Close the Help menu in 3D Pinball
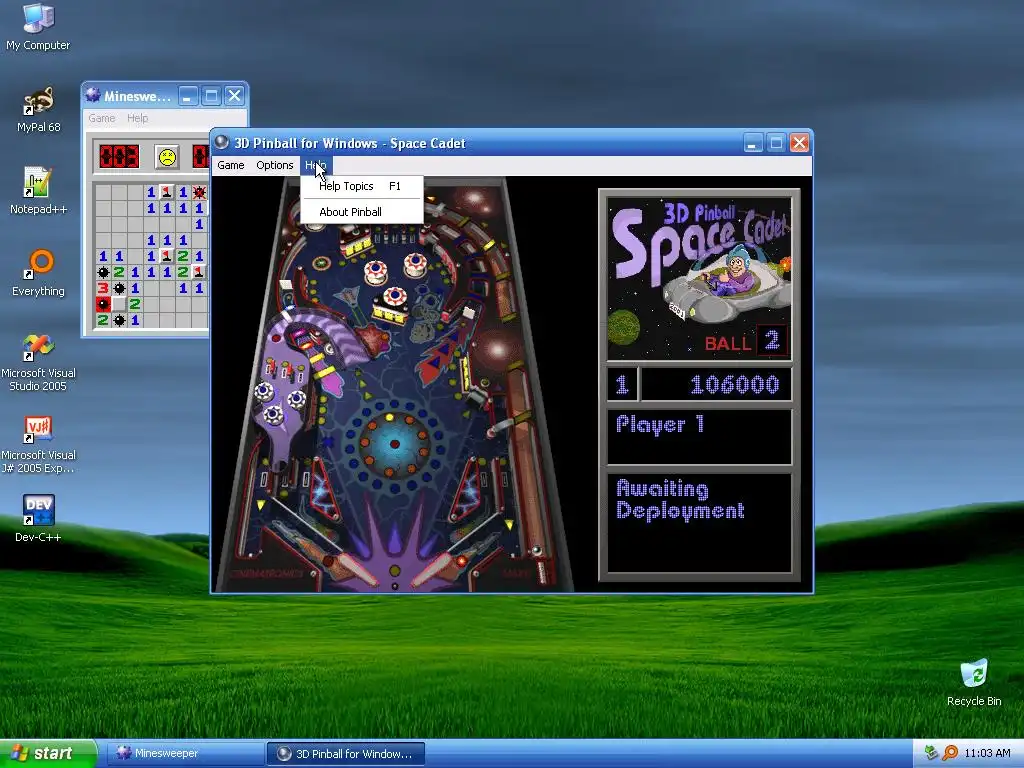1024x768 pixels. coord(316,165)
